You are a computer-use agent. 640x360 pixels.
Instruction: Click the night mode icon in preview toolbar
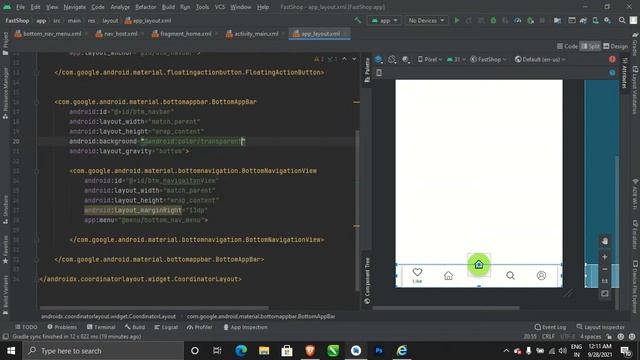405,60
